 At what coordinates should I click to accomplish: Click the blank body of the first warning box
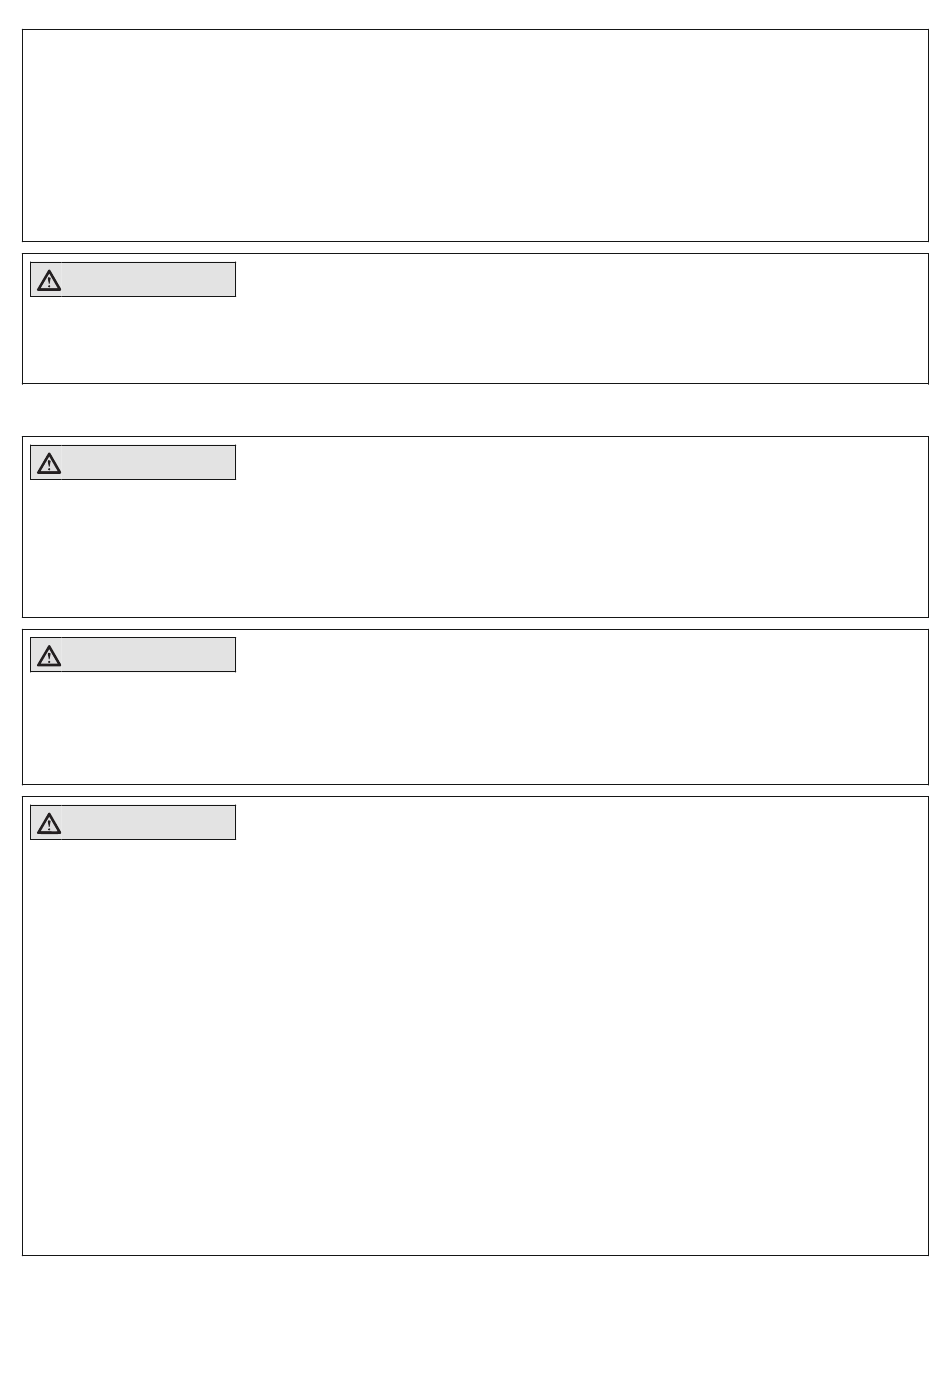(x=475, y=340)
